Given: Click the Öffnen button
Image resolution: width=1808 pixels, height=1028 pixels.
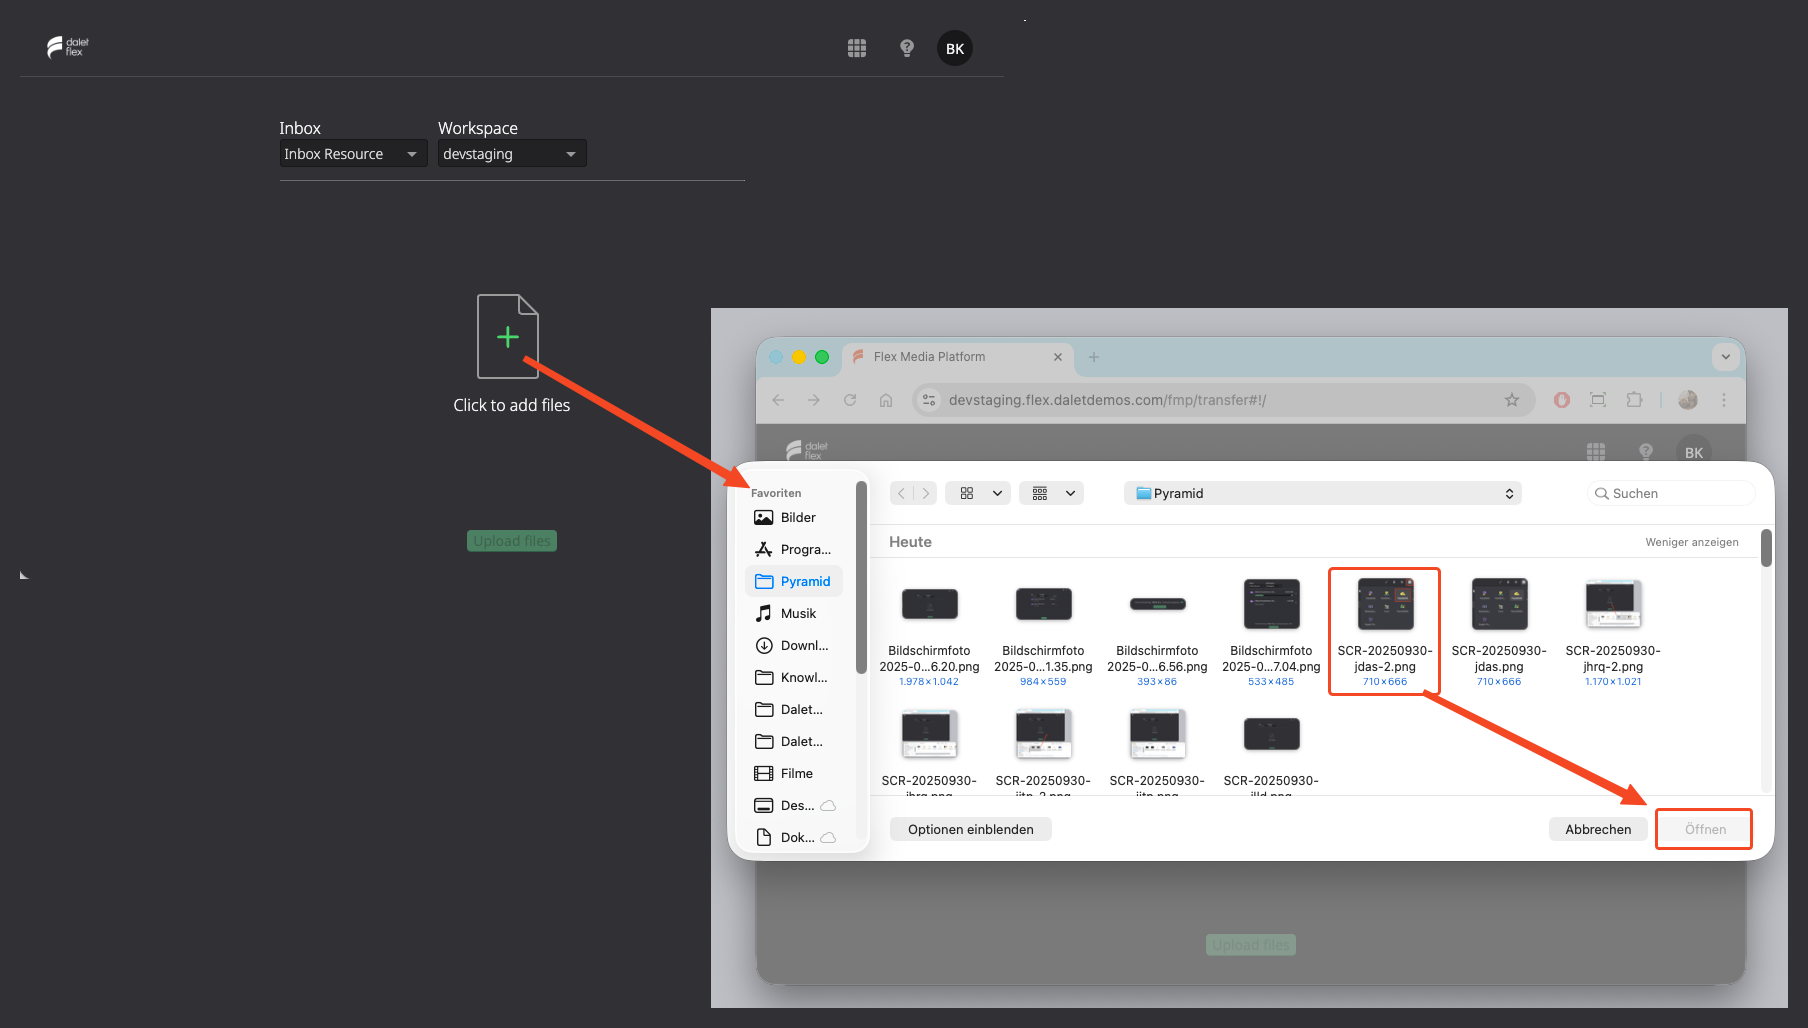Looking at the screenshot, I should [x=1705, y=829].
